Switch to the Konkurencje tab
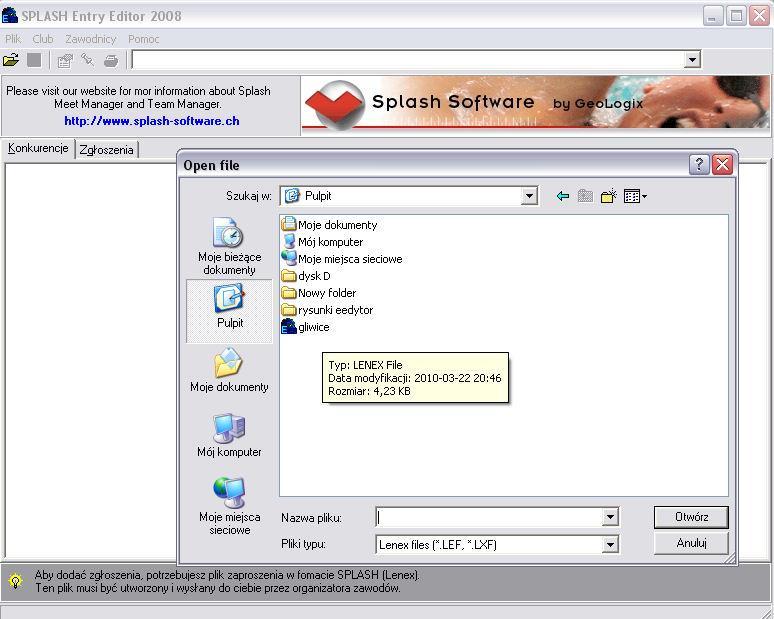The image size is (774, 619). tap(38, 148)
